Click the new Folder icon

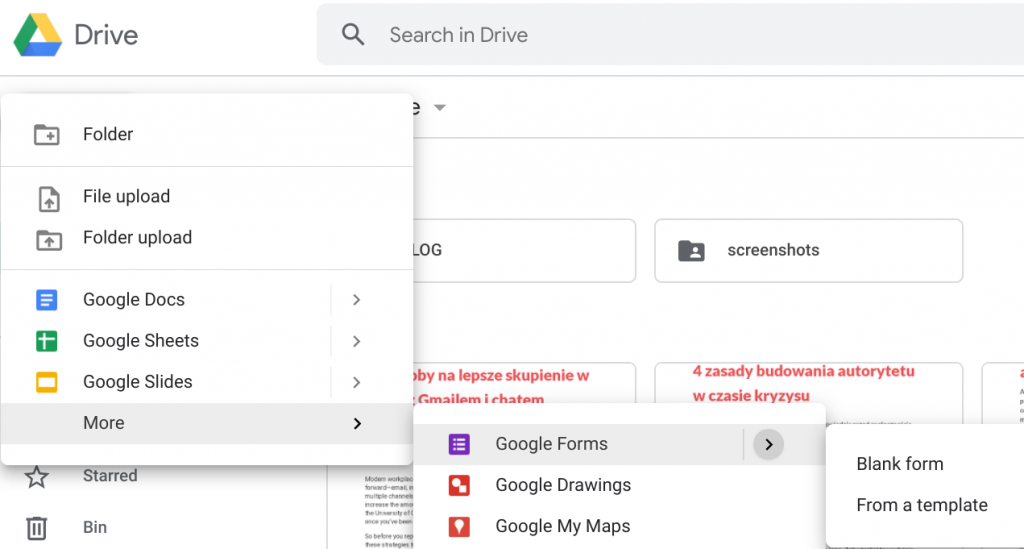(46, 134)
